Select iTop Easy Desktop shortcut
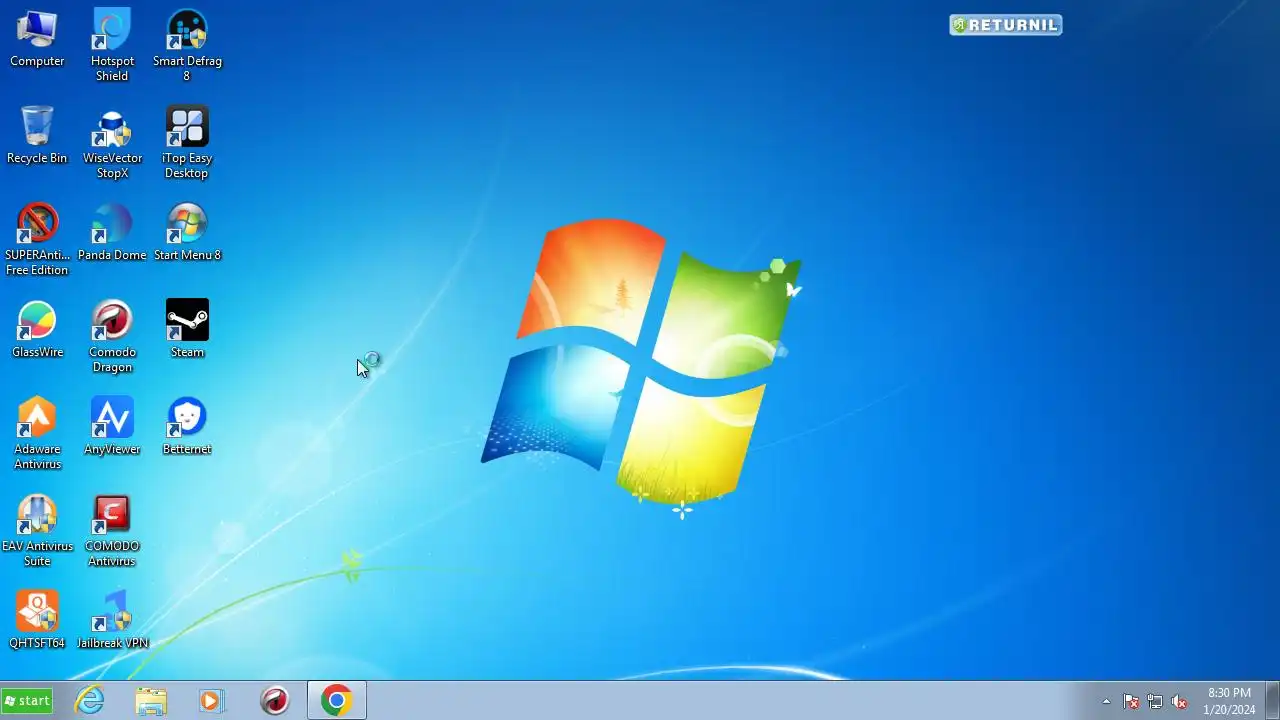This screenshot has width=1280, height=720. click(x=187, y=143)
